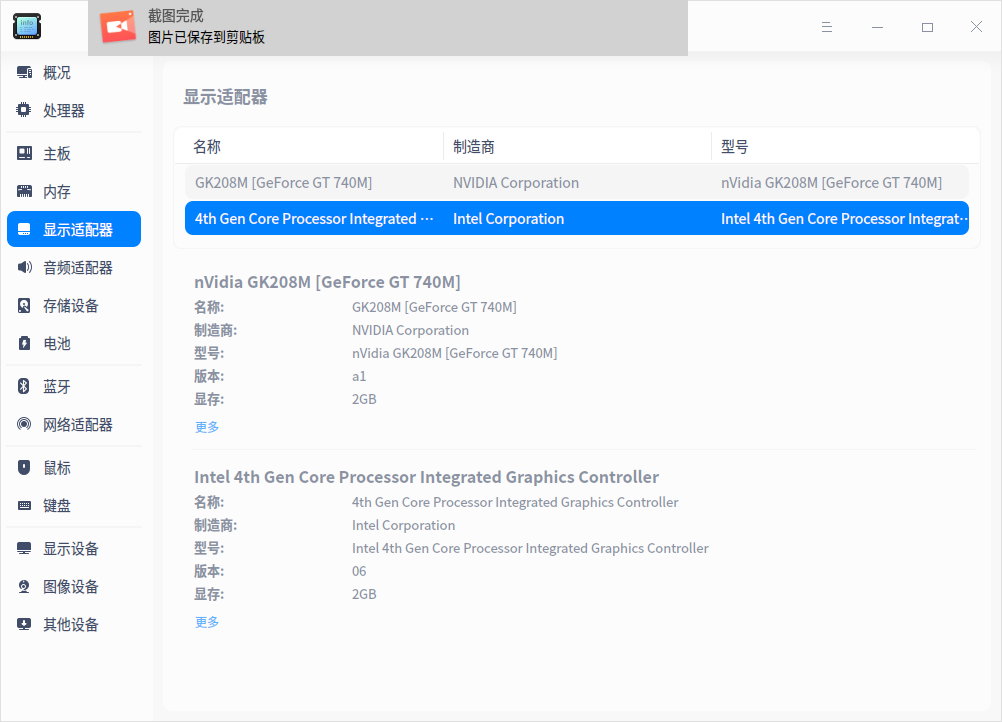
Task: Click the 截图完成 notification banner
Action: (x=388, y=27)
